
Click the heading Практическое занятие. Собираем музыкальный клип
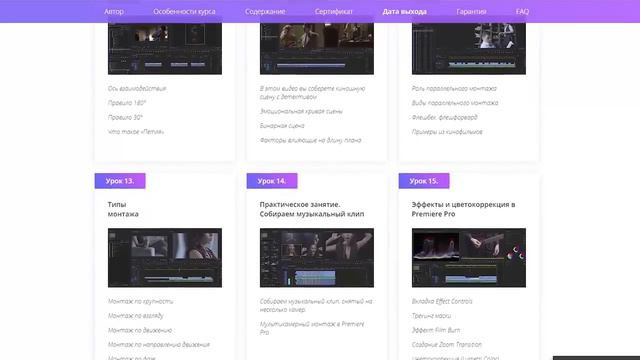coord(312,209)
